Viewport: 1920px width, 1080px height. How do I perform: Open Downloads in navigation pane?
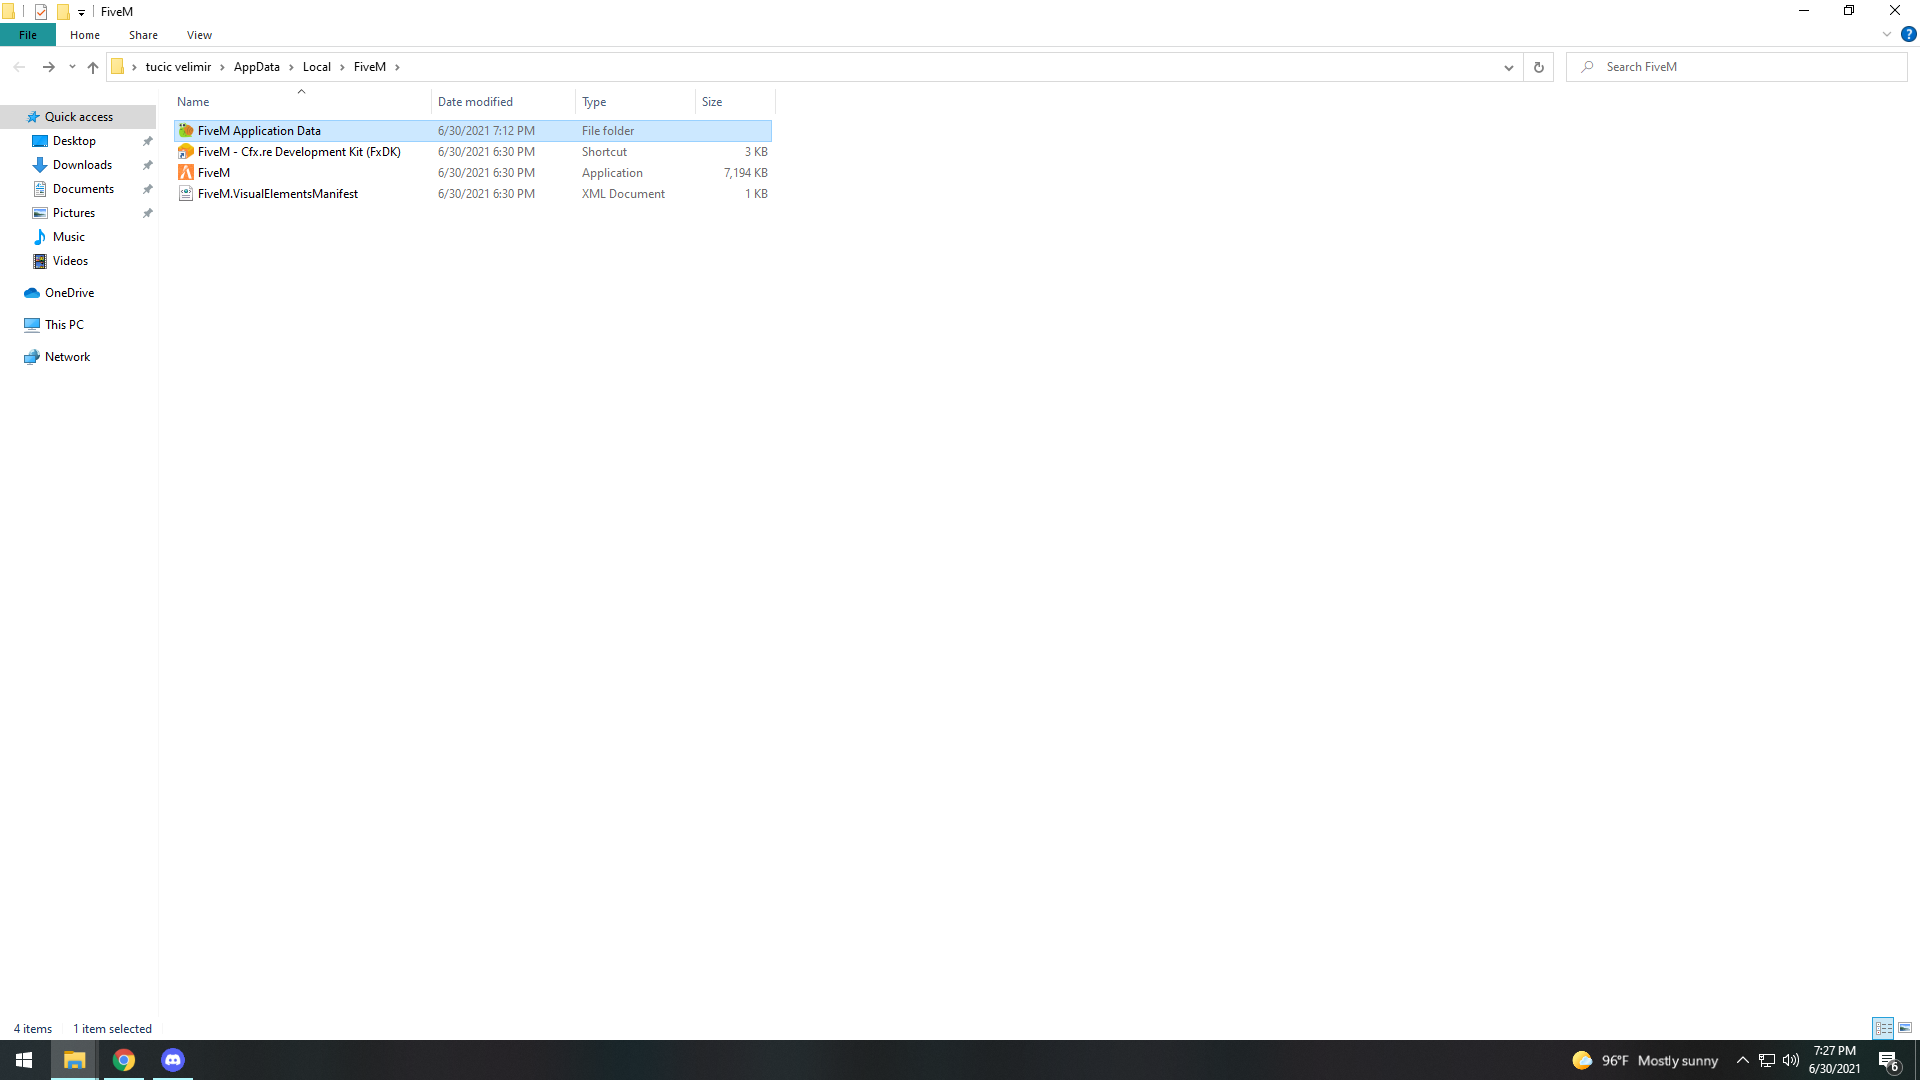coord(82,165)
